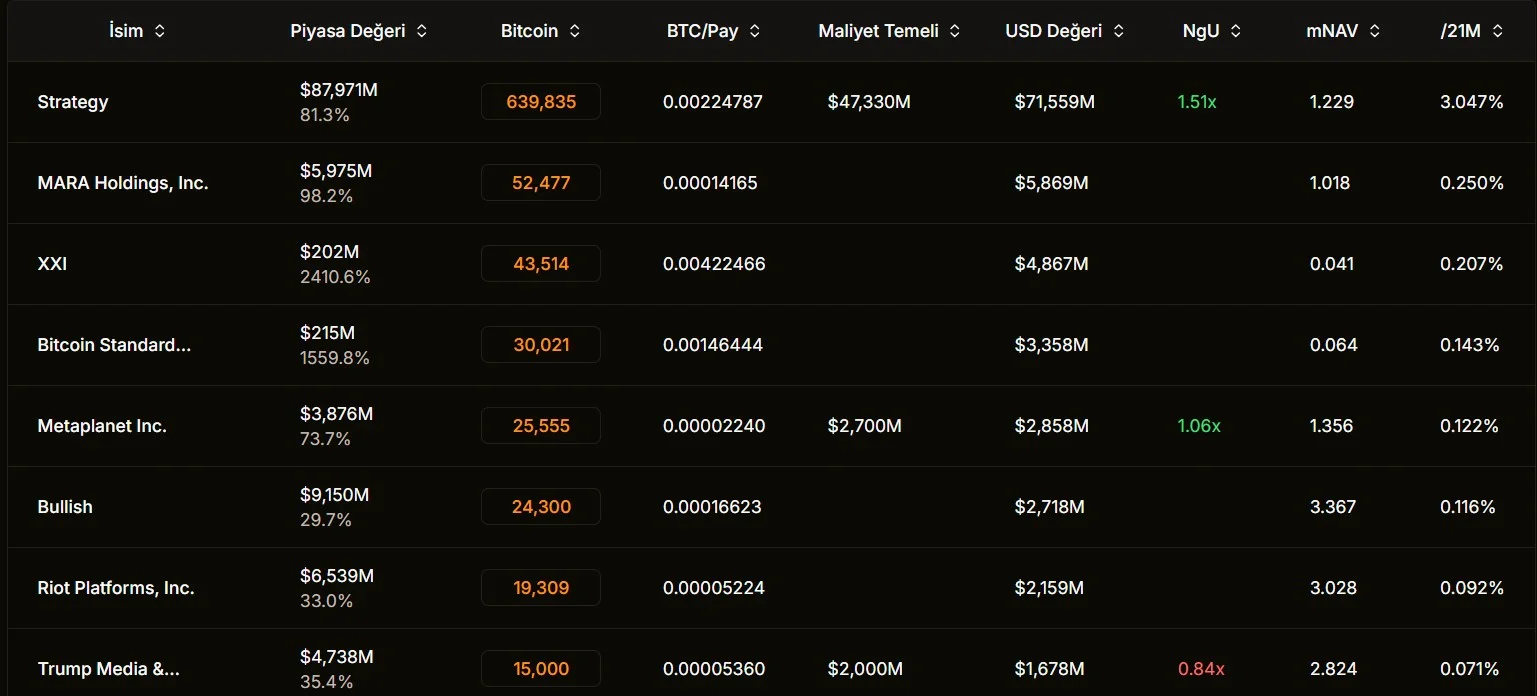This screenshot has width=1537, height=696.
Task: Sort by BTC/Pay header text
Action: point(702,31)
